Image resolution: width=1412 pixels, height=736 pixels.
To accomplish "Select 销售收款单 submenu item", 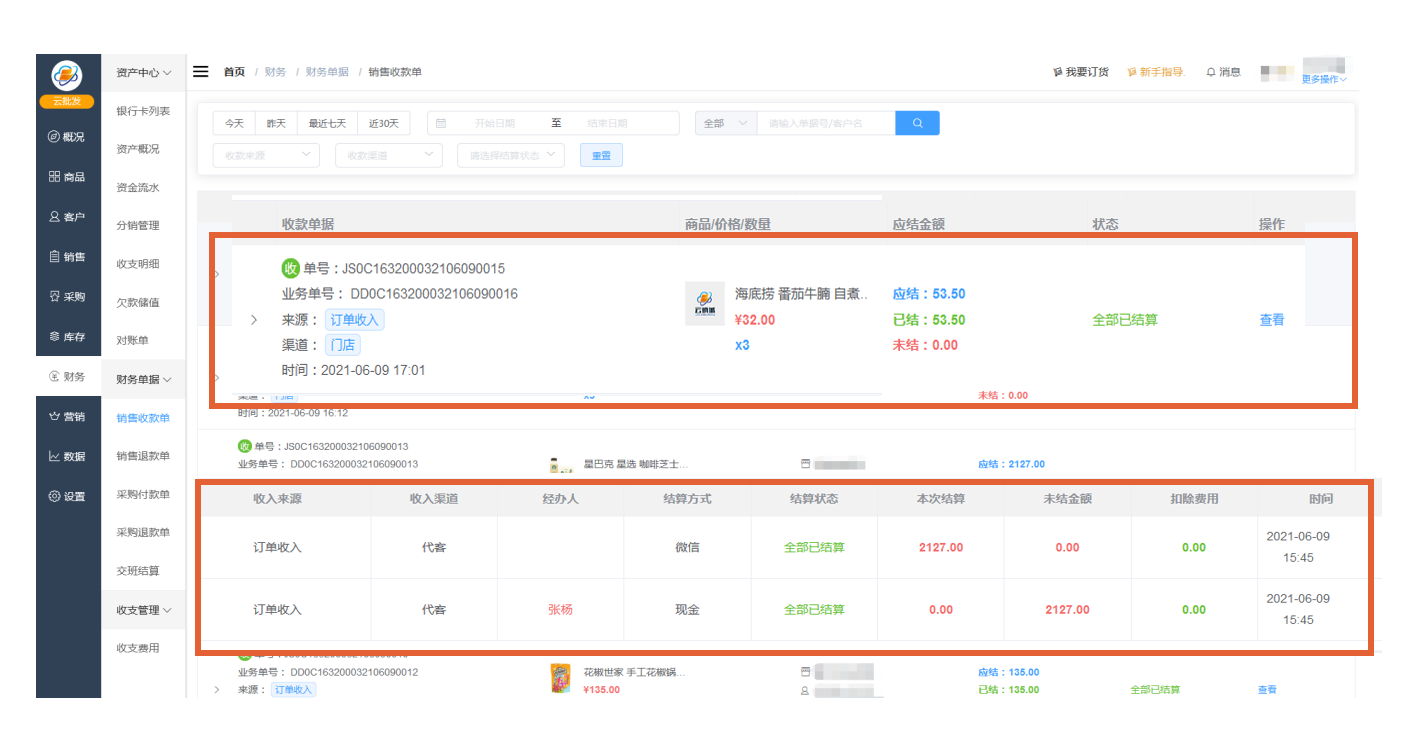I will pyautogui.click(x=143, y=418).
